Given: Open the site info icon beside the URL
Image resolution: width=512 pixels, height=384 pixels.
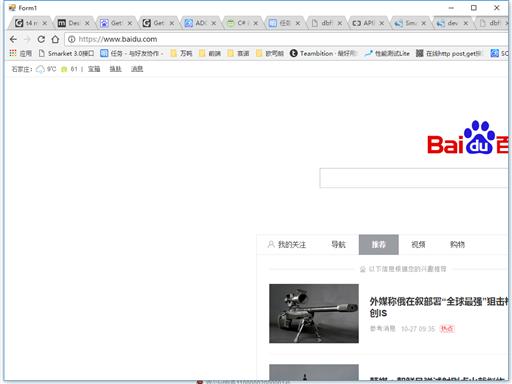Looking at the screenshot, I should pyautogui.click(x=71, y=39).
